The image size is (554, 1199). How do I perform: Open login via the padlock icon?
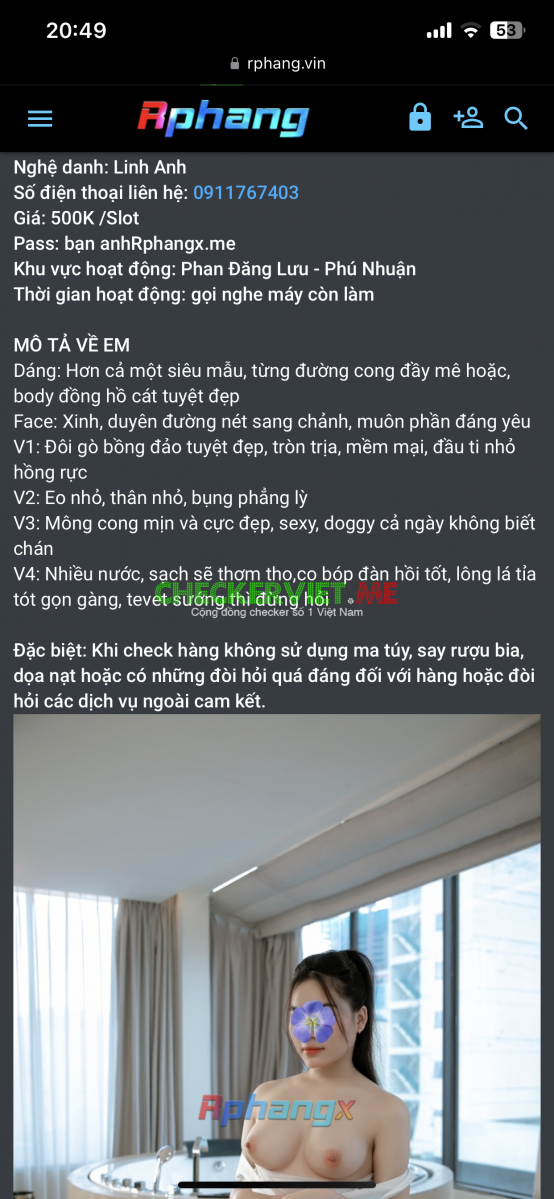click(x=419, y=119)
